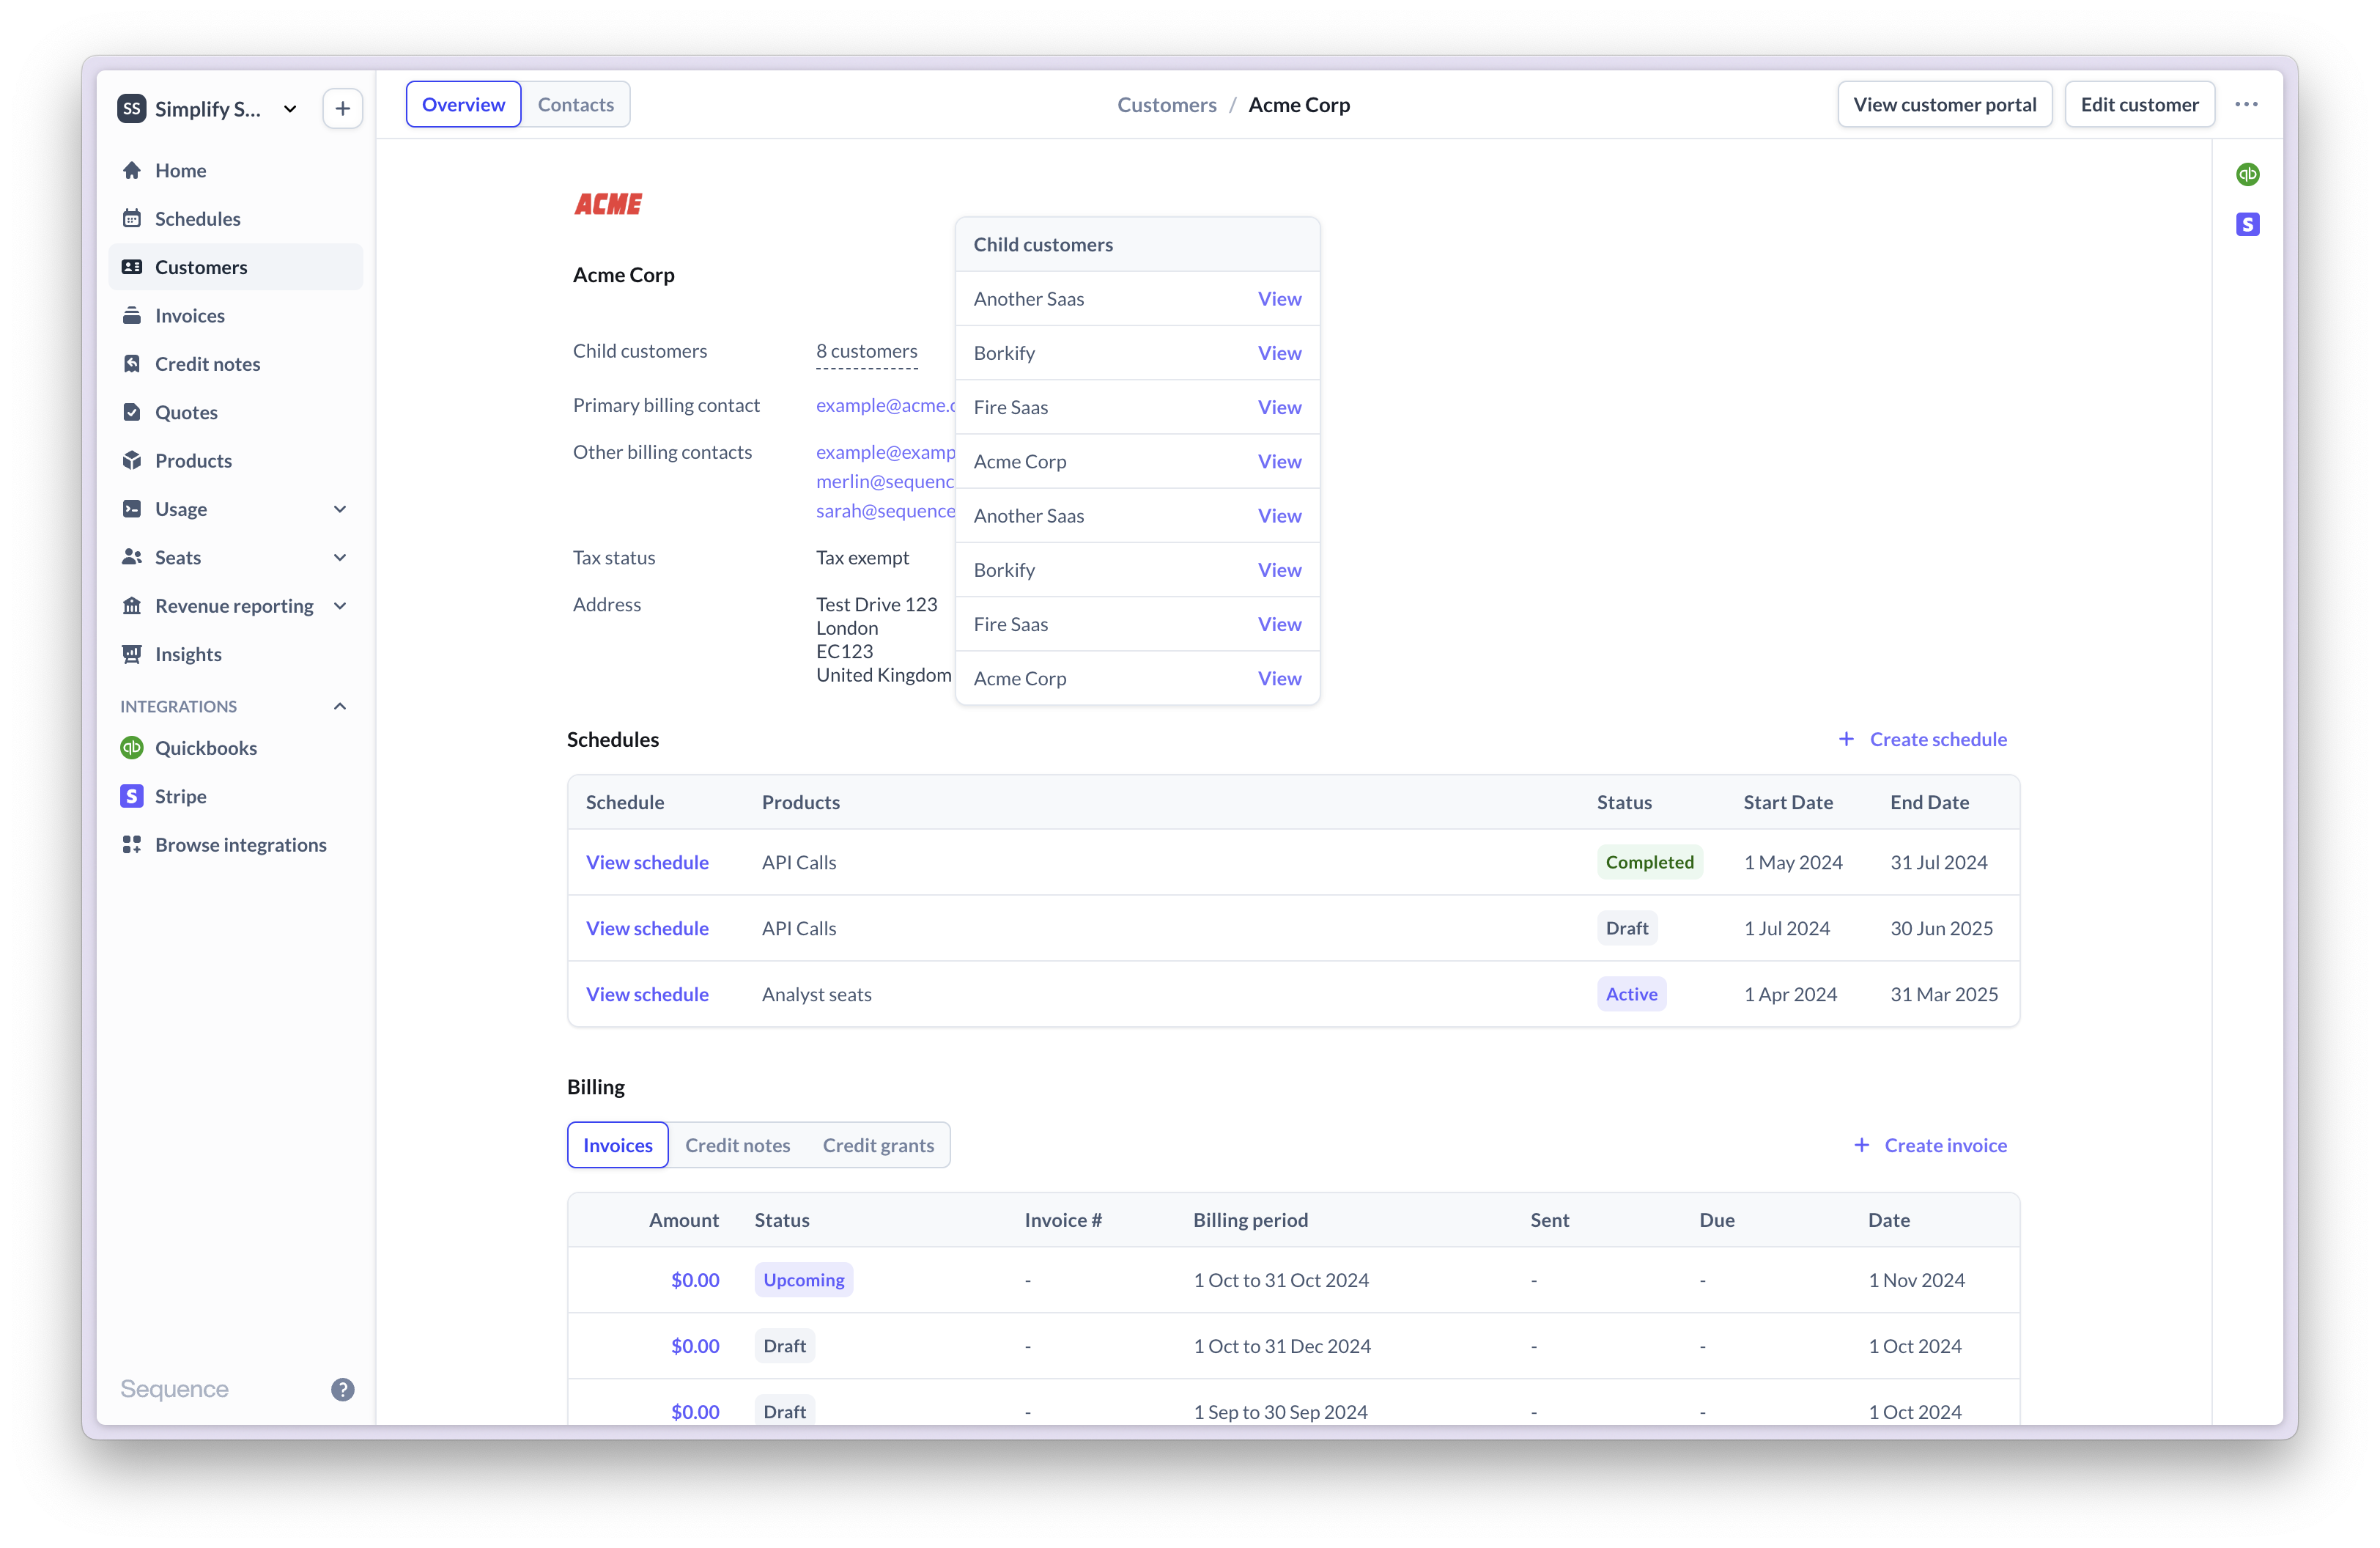Open the Invoices icon in sidebar
The image size is (2380, 1548).
[132, 315]
